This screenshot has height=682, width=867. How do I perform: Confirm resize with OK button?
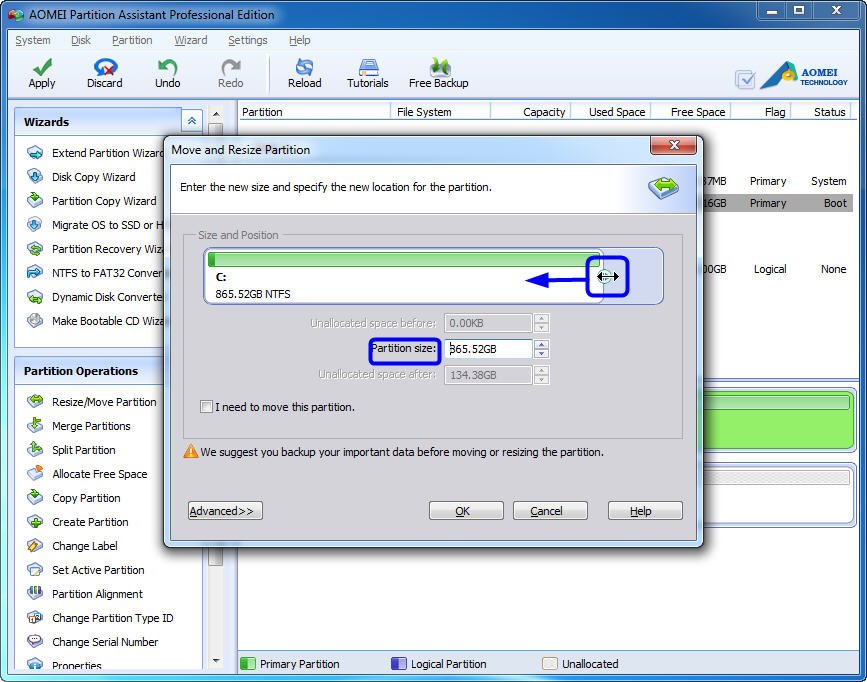pos(466,511)
